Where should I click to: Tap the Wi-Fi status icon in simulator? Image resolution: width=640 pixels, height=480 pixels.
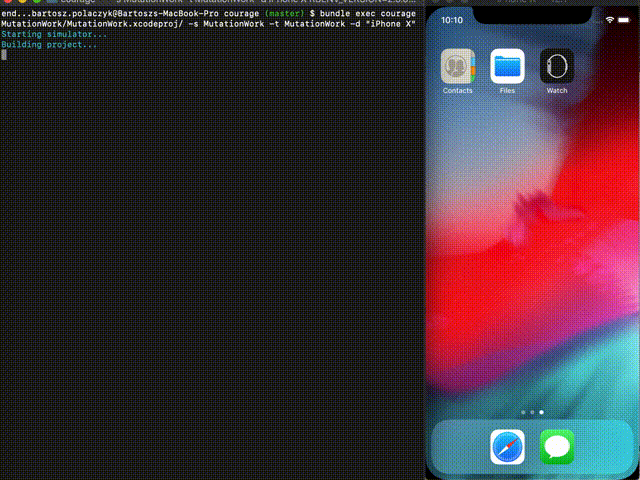610,20
